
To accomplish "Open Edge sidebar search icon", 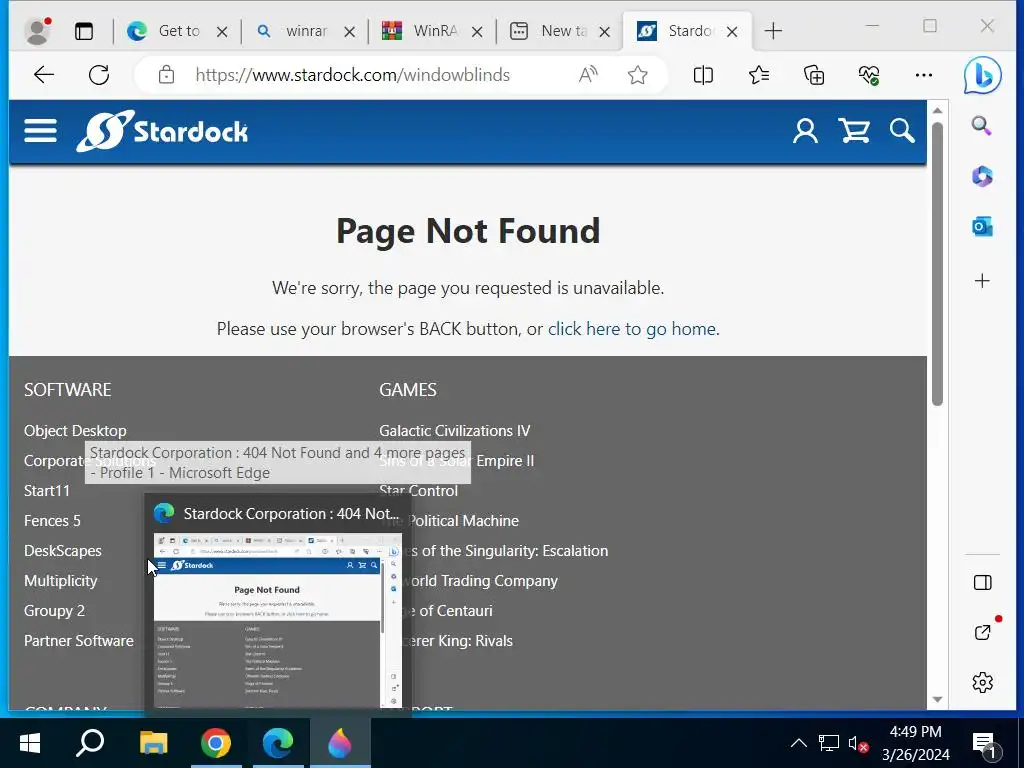I will tap(982, 125).
